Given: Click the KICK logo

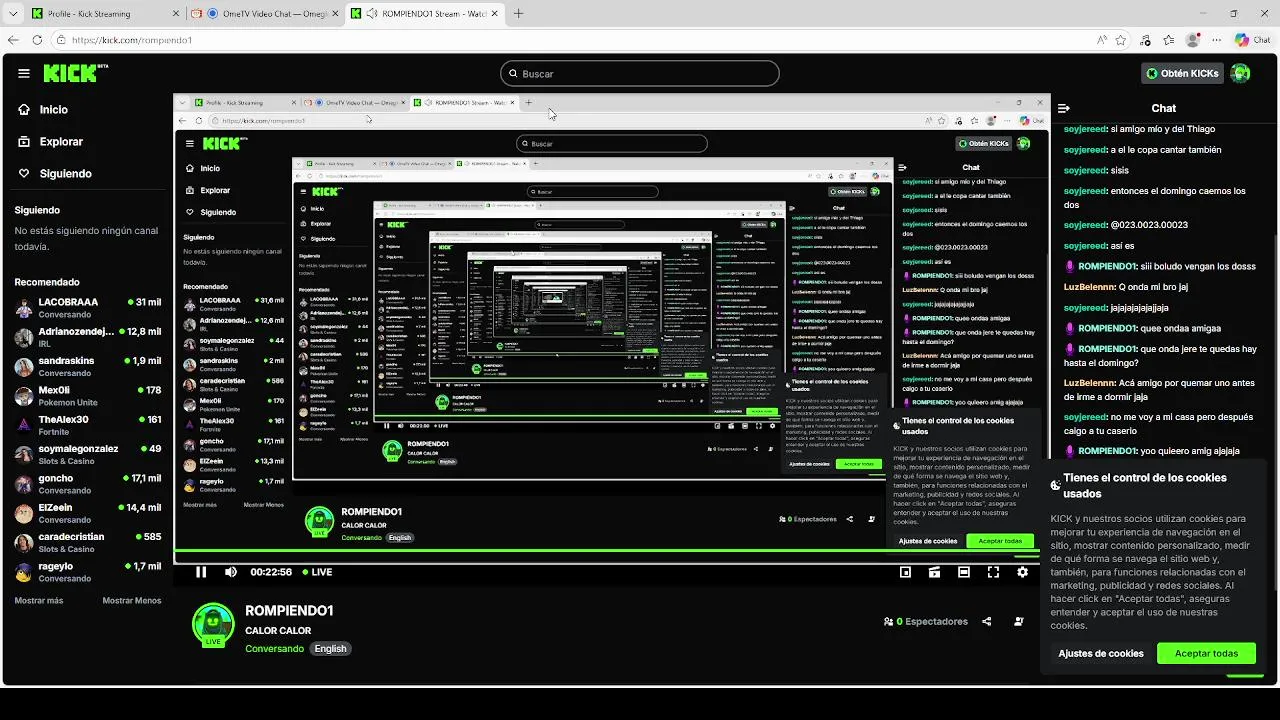Looking at the screenshot, I should pyautogui.click(x=76, y=73).
